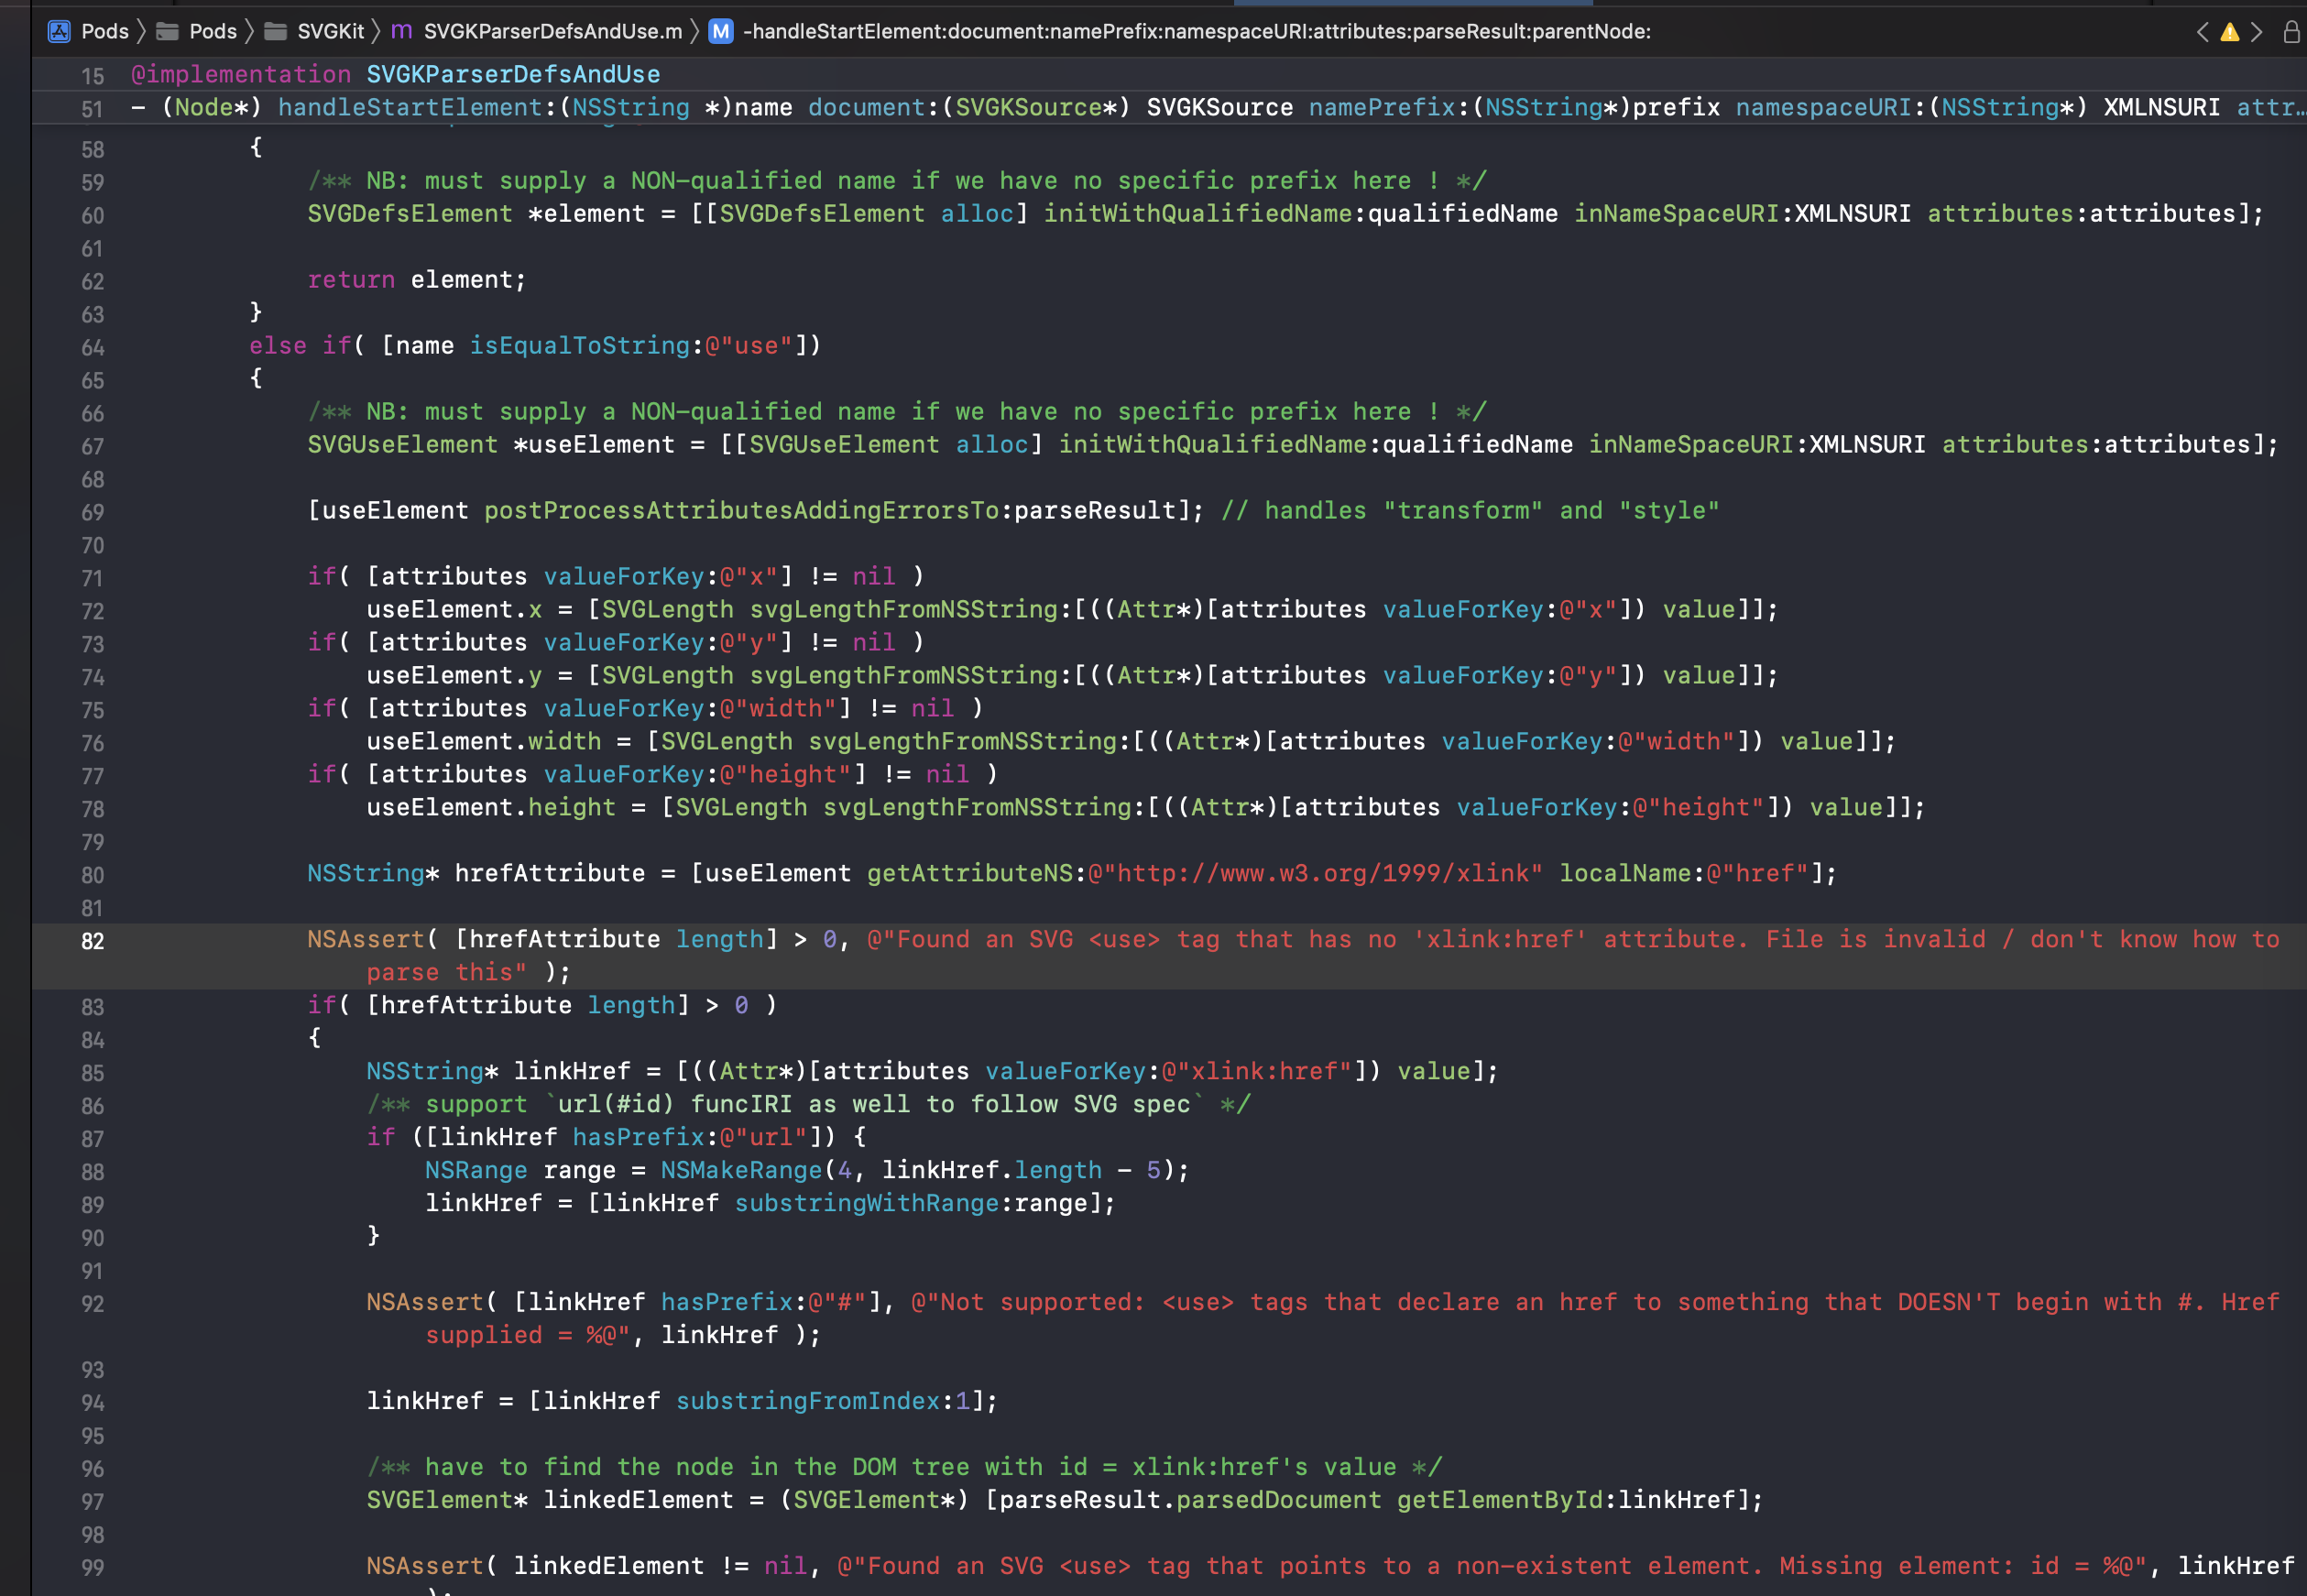Click the back navigation chevron near the warning badge
The height and width of the screenshot is (1596, 2307).
point(2203,31)
